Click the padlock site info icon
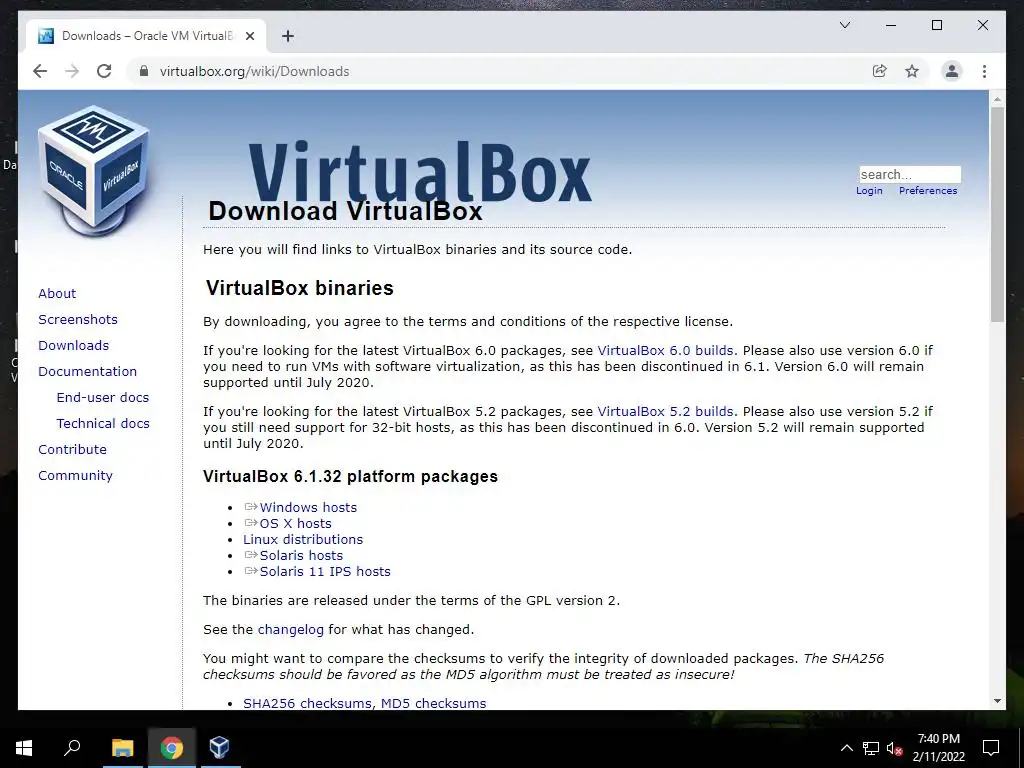The image size is (1024, 768). 144,71
